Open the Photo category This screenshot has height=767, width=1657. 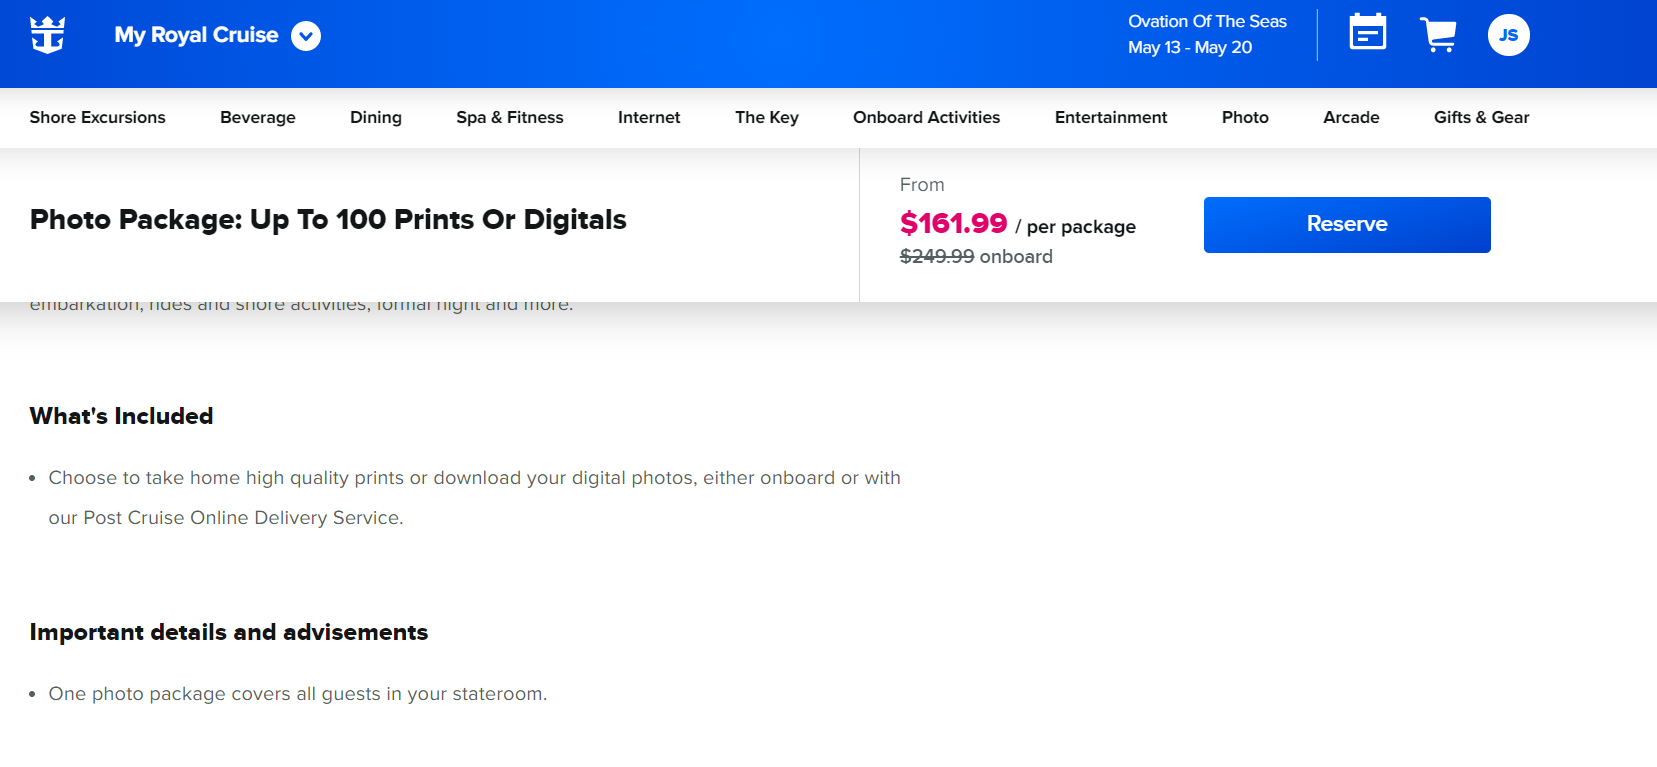[x=1245, y=117]
